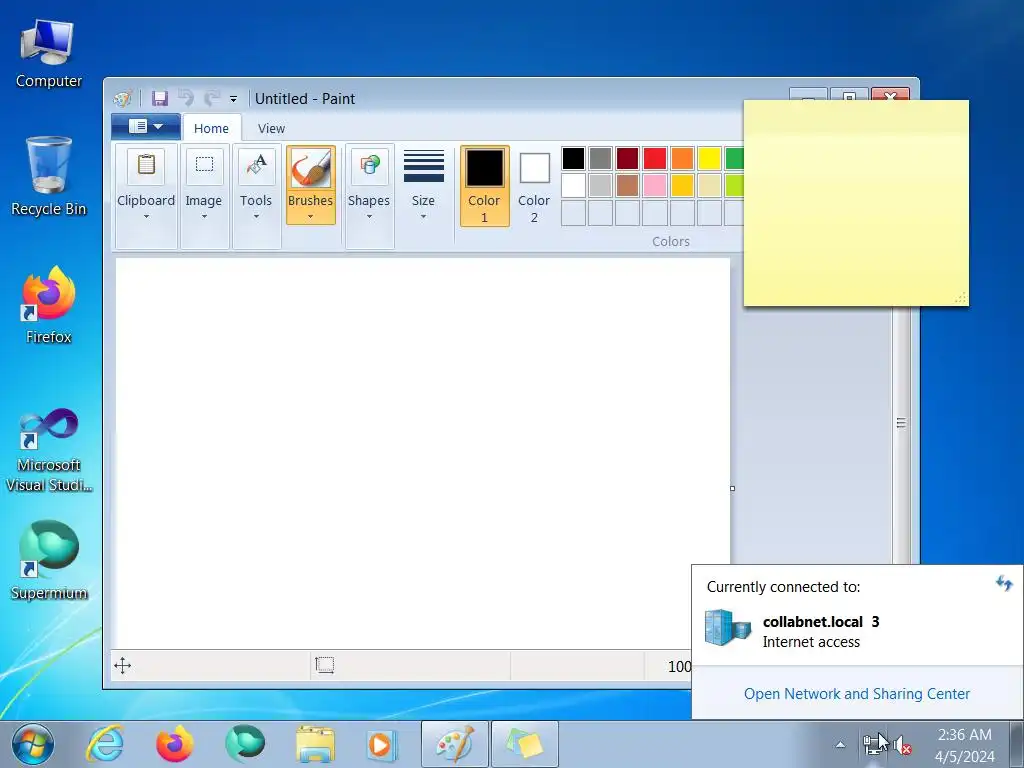This screenshot has width=1024, height=768.
Task: Open the Windows Start orb
Action: pos(33,744)
